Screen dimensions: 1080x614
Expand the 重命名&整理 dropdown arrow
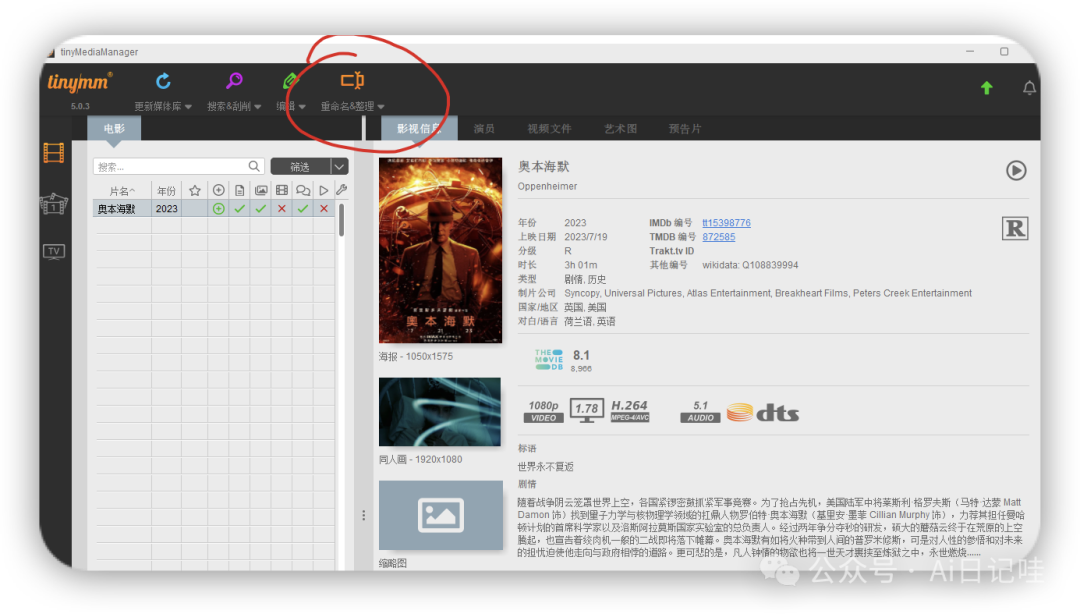click(381, 107)
